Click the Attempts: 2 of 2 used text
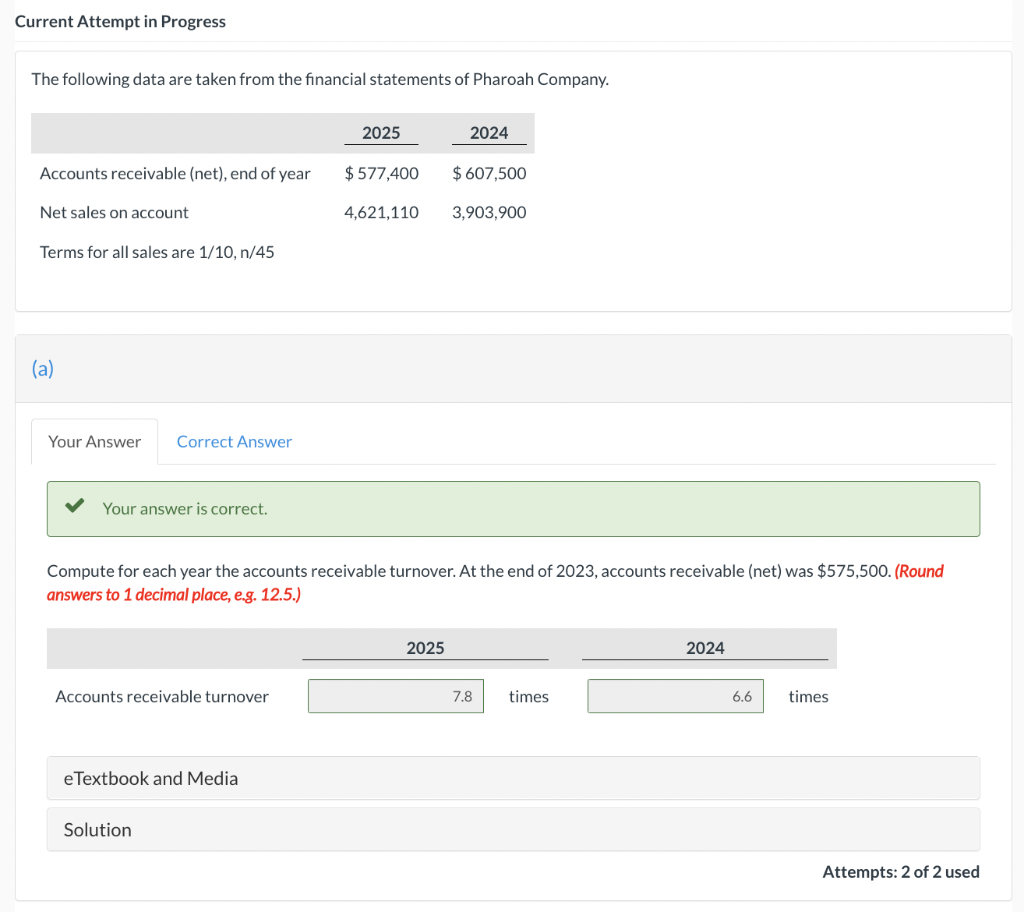The image size is (1024, 912). 900,871
